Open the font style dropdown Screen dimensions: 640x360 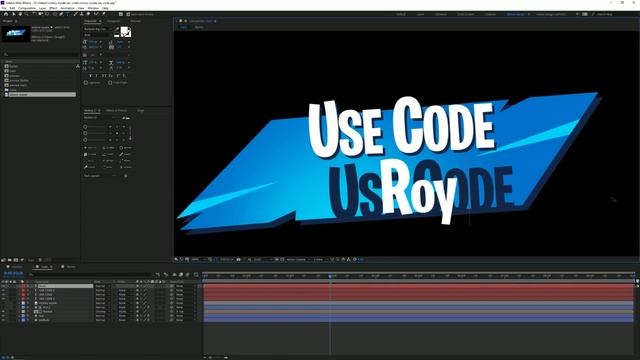click(98, 35)
